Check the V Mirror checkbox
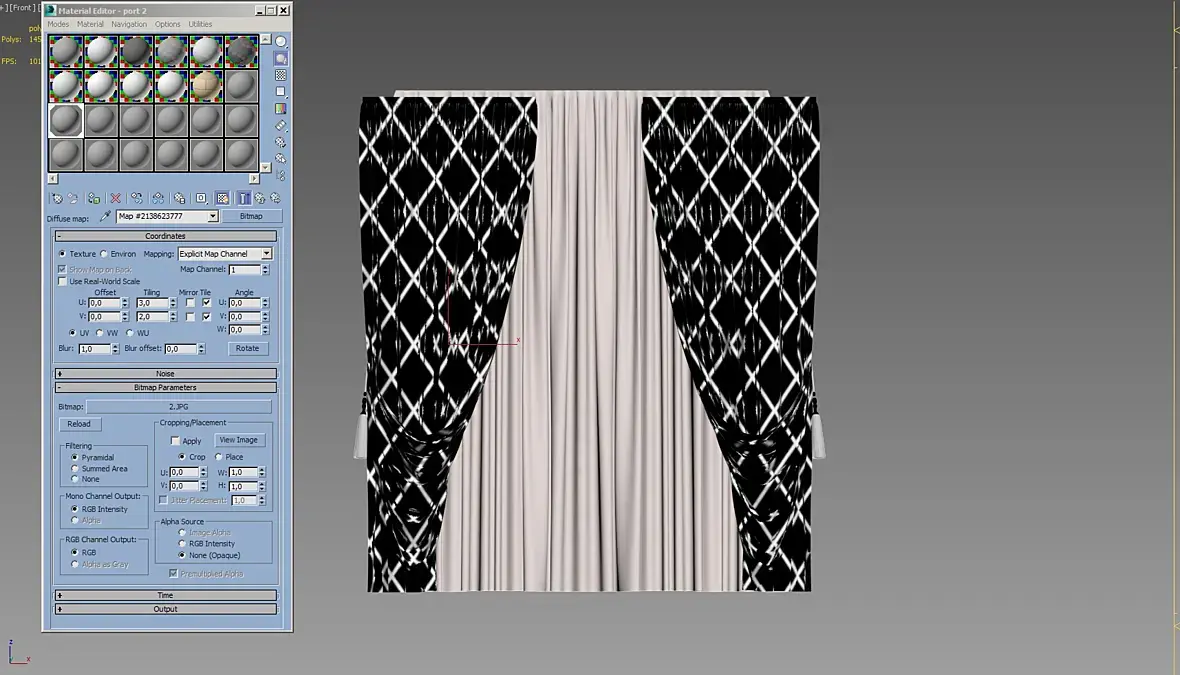 [190, 317]
